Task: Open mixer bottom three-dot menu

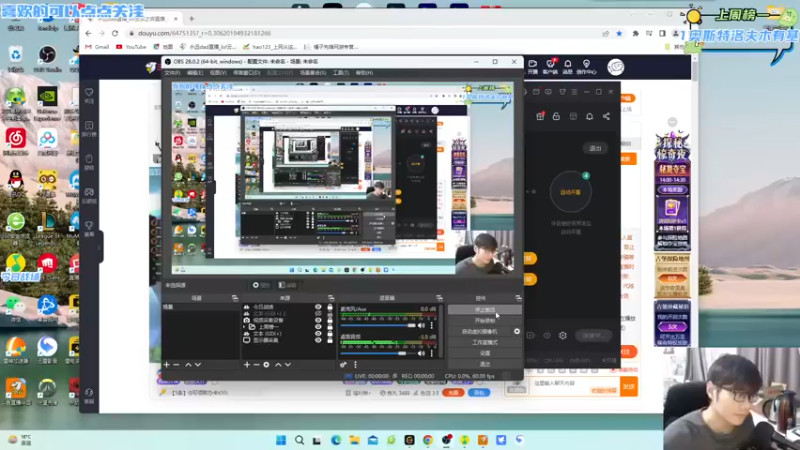Action: coord(355,365)
